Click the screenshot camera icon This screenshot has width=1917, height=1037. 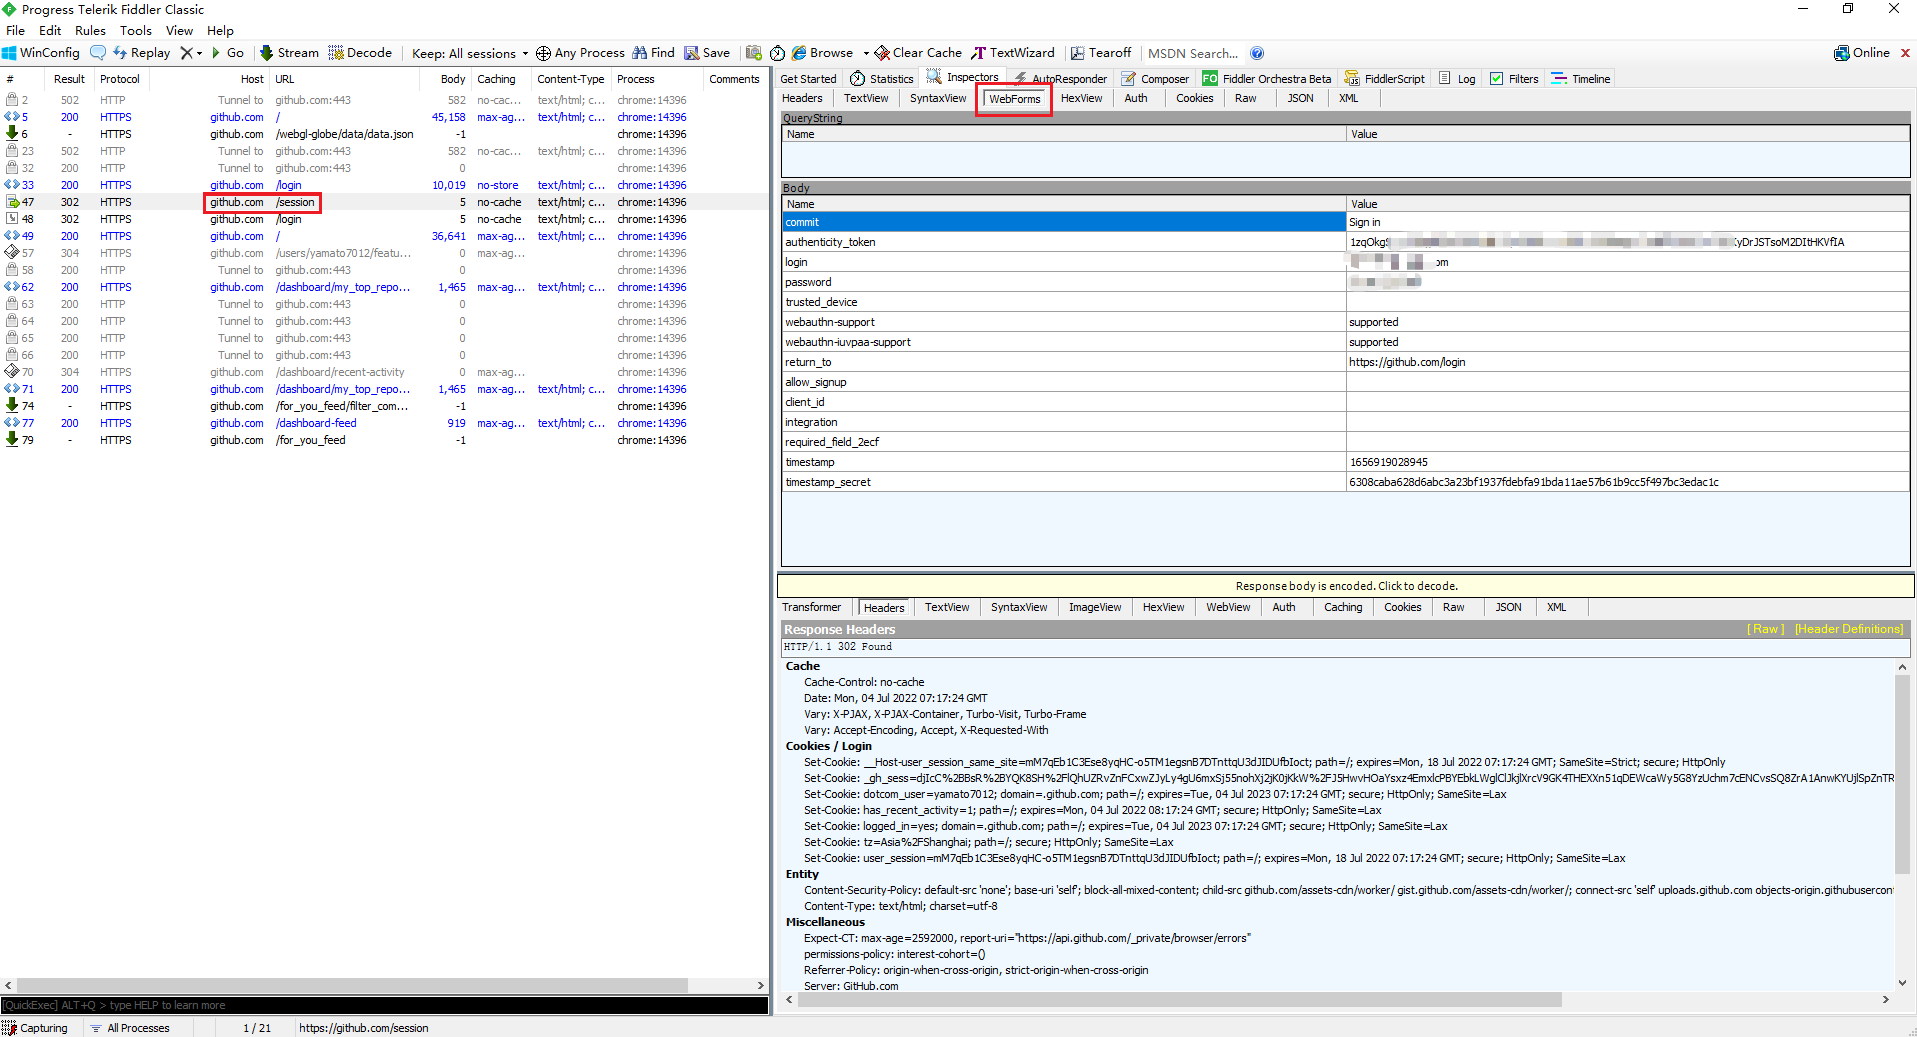(x=754, y=53)
